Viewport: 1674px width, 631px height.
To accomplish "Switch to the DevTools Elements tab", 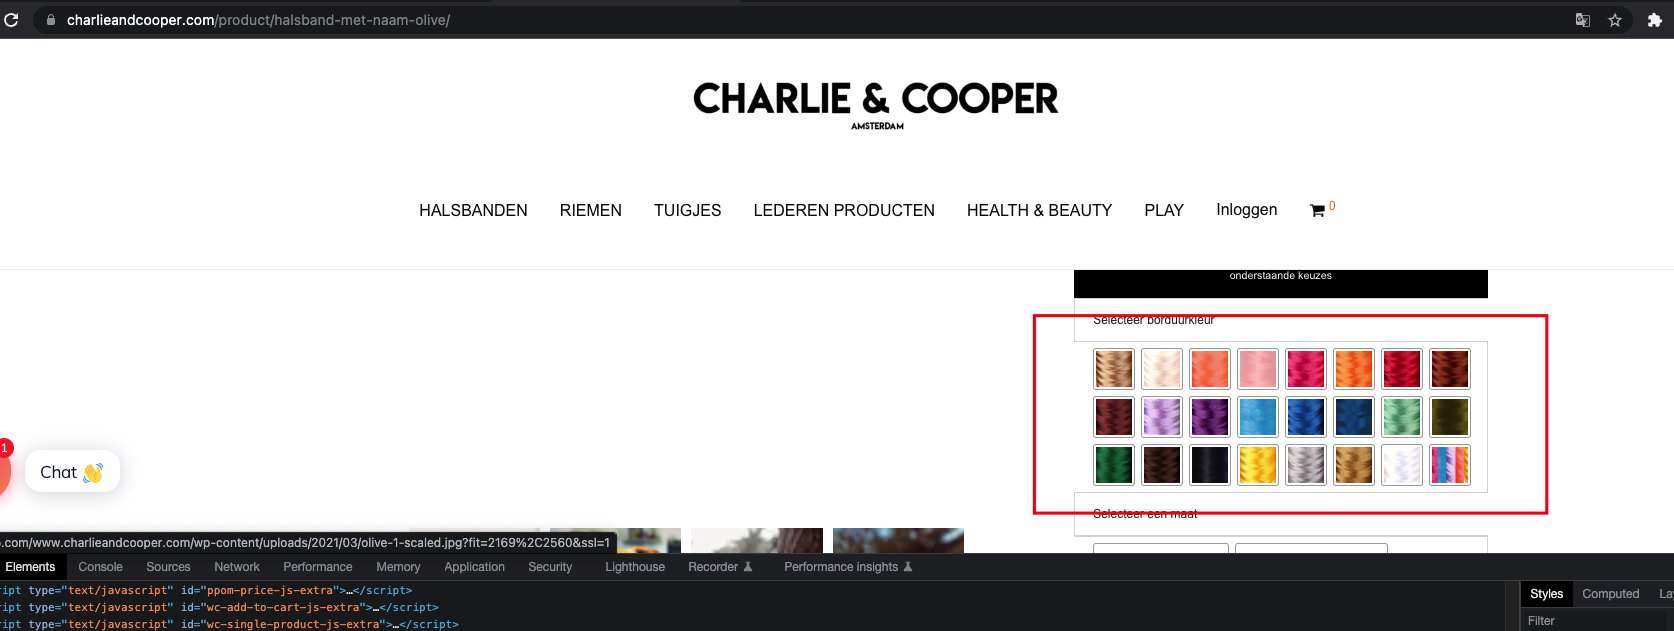I will 30,567.
